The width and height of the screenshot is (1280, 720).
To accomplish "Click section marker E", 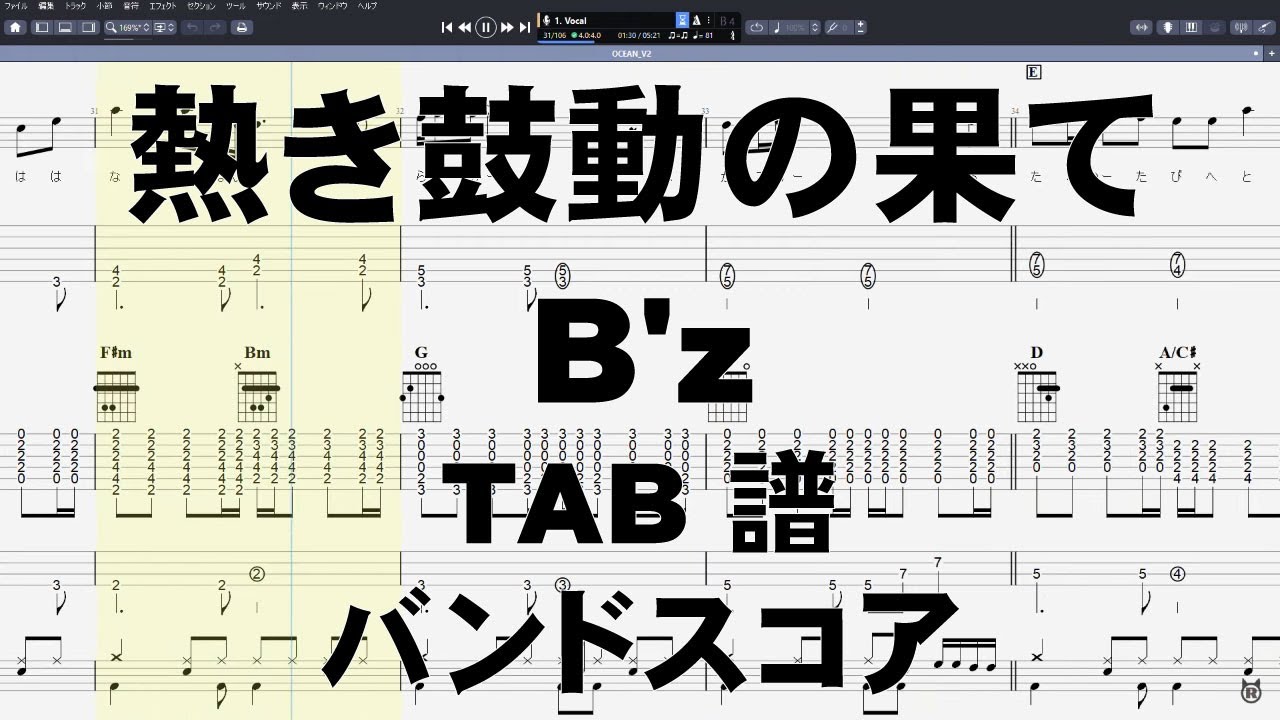I will point(1034,71).
